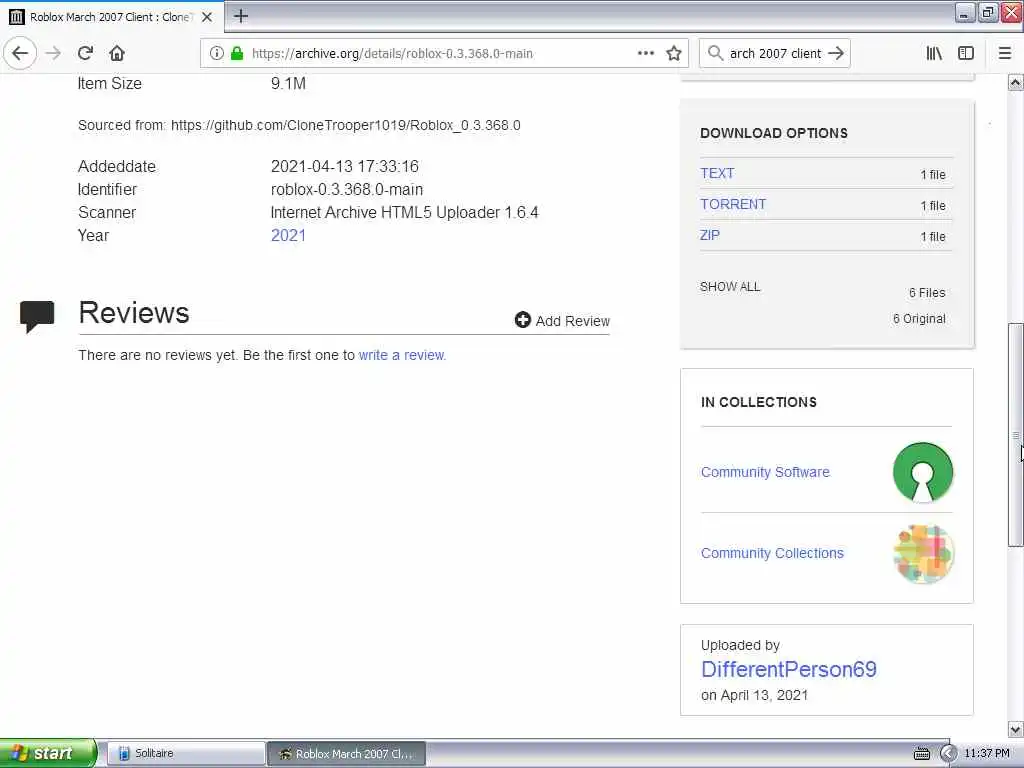This screenshot has height=768, width=1024.
Task: Click the 11:37 PM system clock
Action: tap(987, 754)
